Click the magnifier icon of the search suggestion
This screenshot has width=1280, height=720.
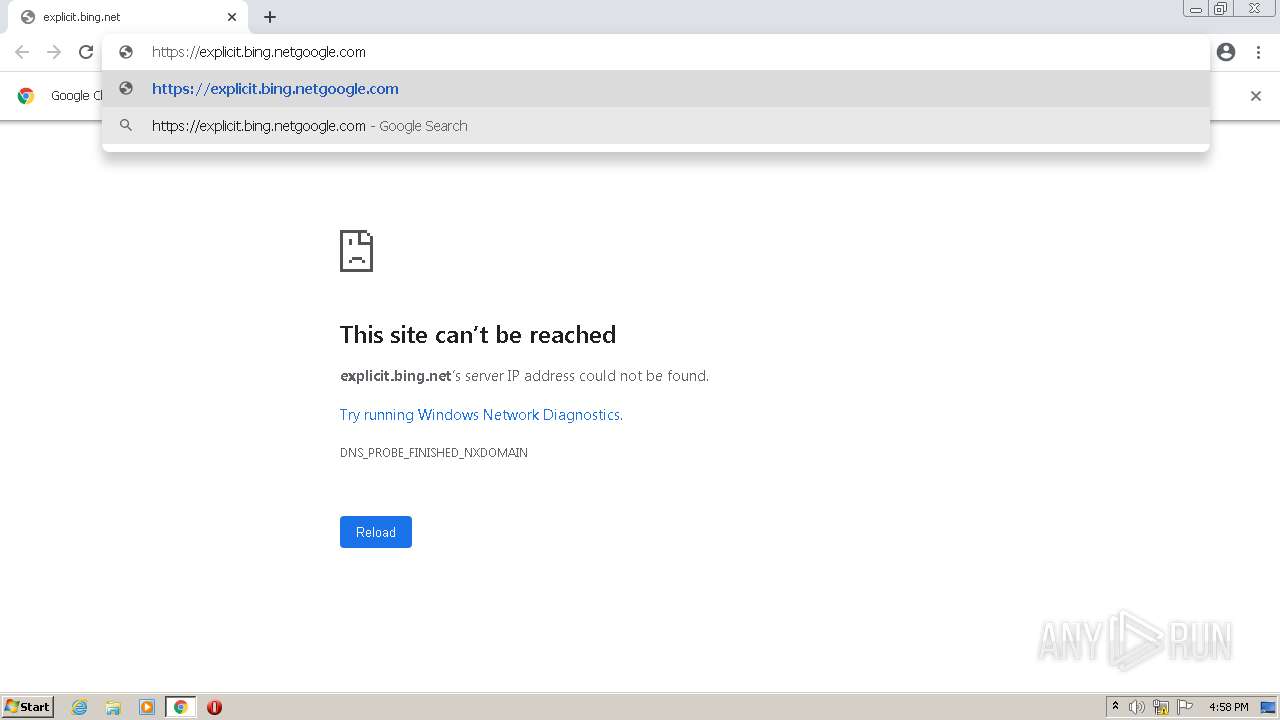(x=126, y=126)
